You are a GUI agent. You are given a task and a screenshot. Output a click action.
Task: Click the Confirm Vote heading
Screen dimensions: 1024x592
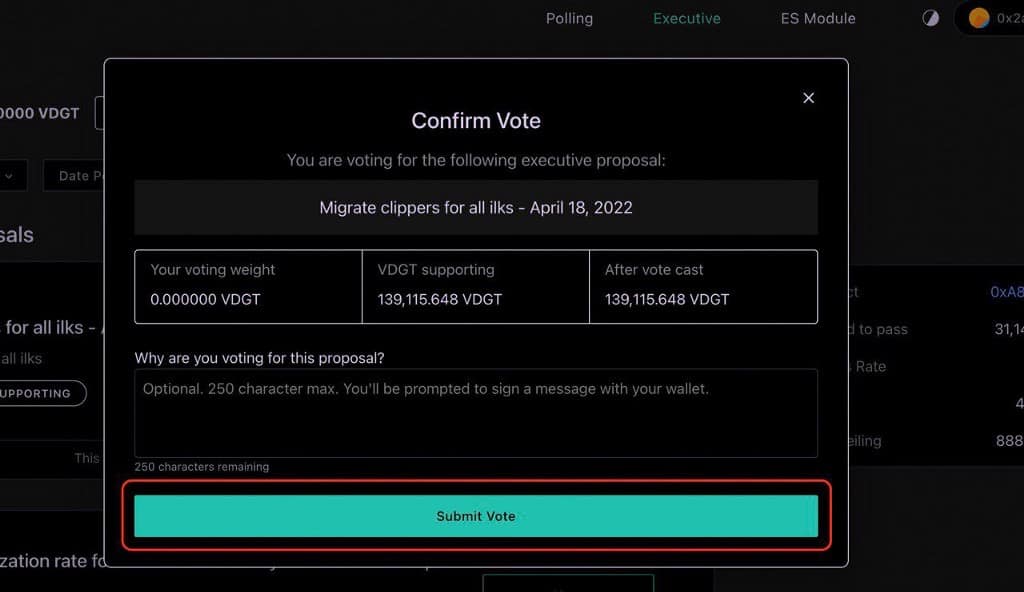(x=476, y=121)
